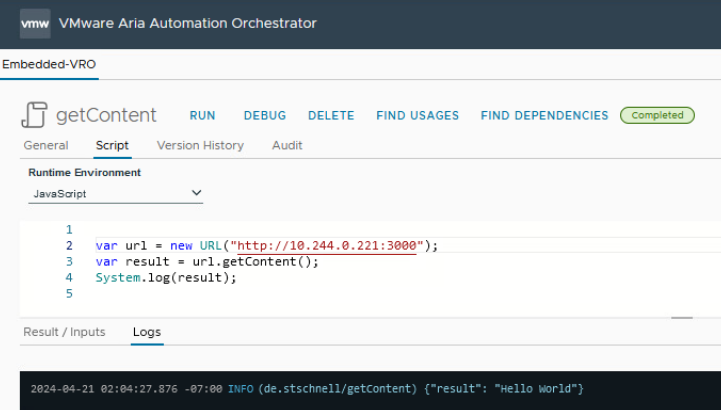Click the Runtime Environment label
The height and width of the screenshot is (410, 721).
coord(85,172)
